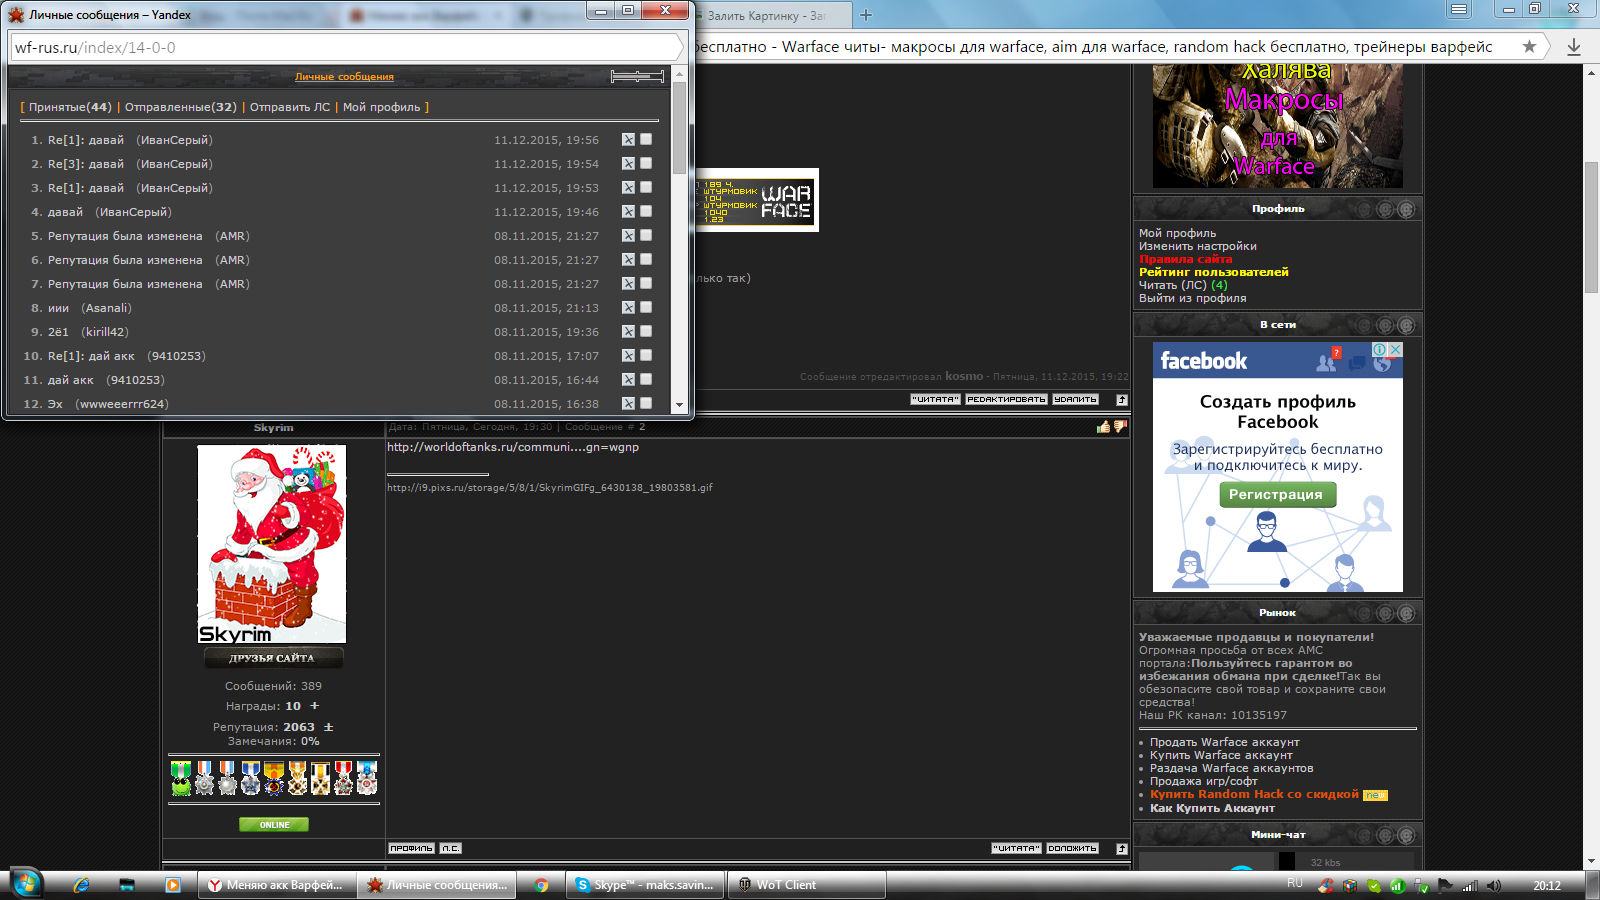Click РЕДАКТИРОВАТЬ button on post
This screenshot has height=900, width=1600.
pos(1007,400)
